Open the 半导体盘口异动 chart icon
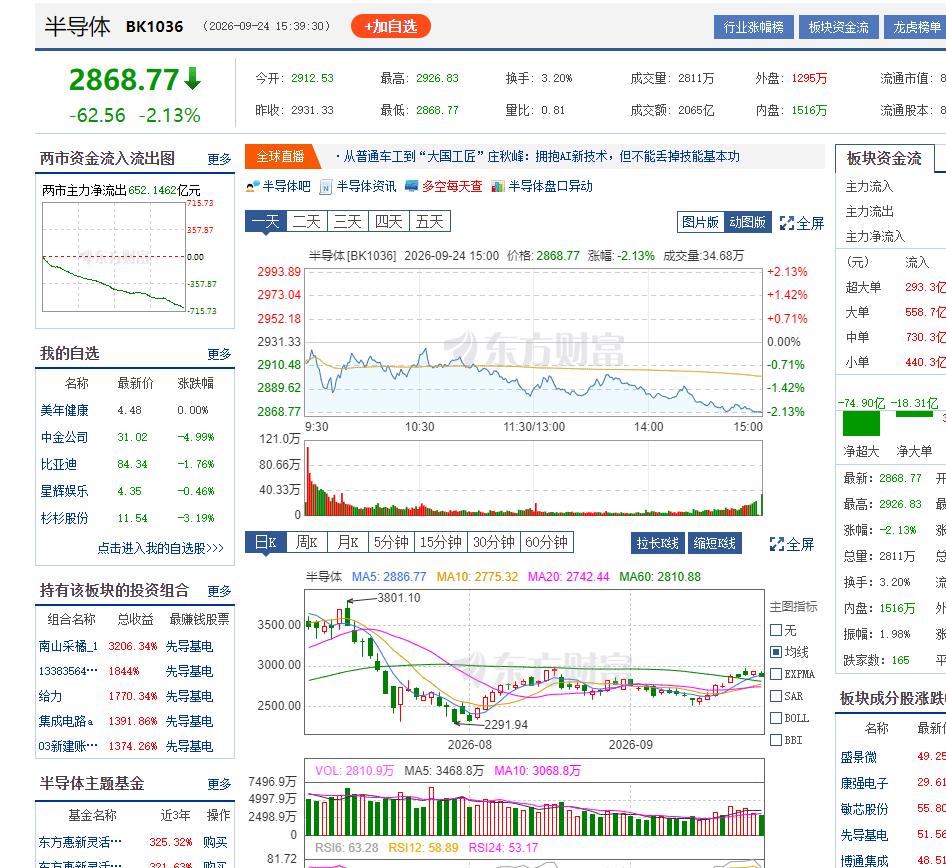The height and width of the screenshot is (868, 946). point(498,186)
